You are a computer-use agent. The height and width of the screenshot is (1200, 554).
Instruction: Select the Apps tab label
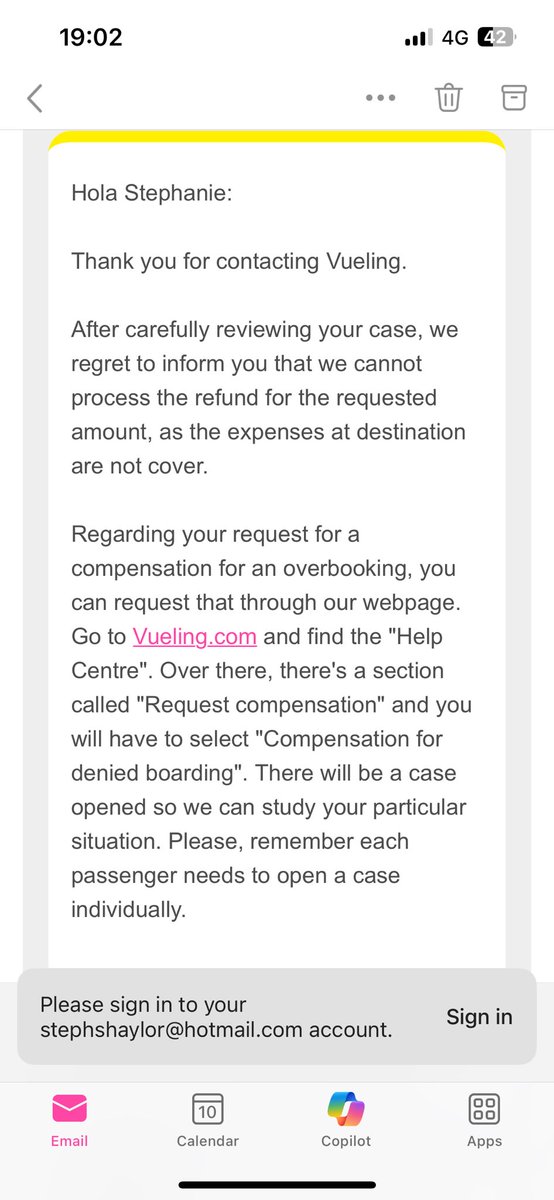pyautogui.click(x=484, y=1141)
